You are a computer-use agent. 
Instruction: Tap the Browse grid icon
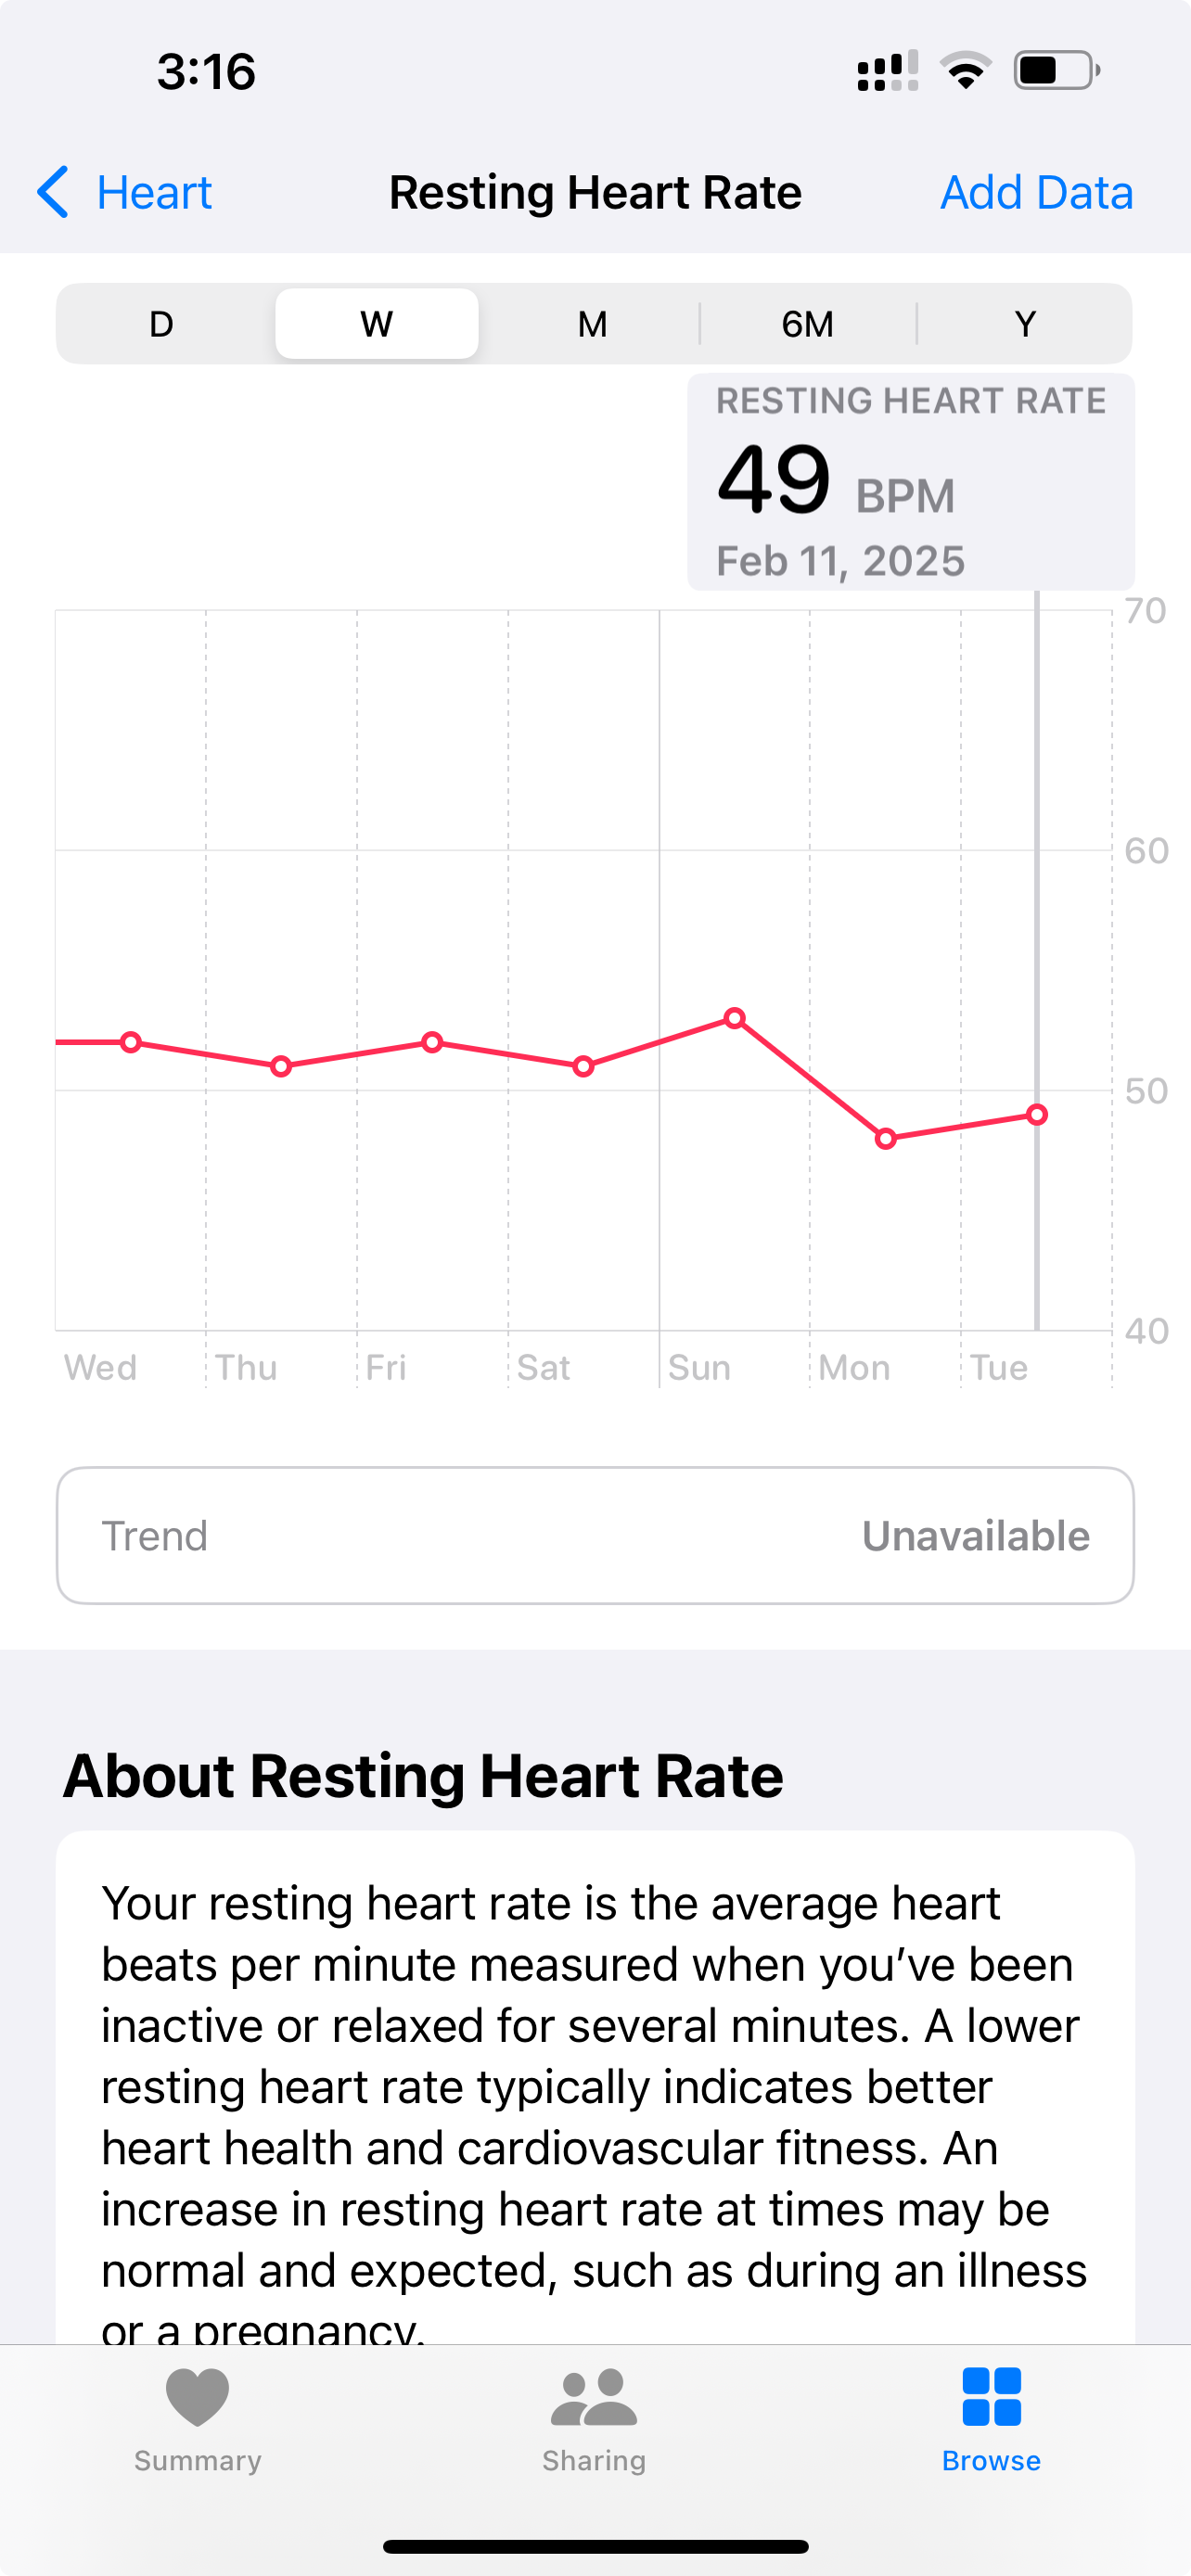coord(991,2397)
